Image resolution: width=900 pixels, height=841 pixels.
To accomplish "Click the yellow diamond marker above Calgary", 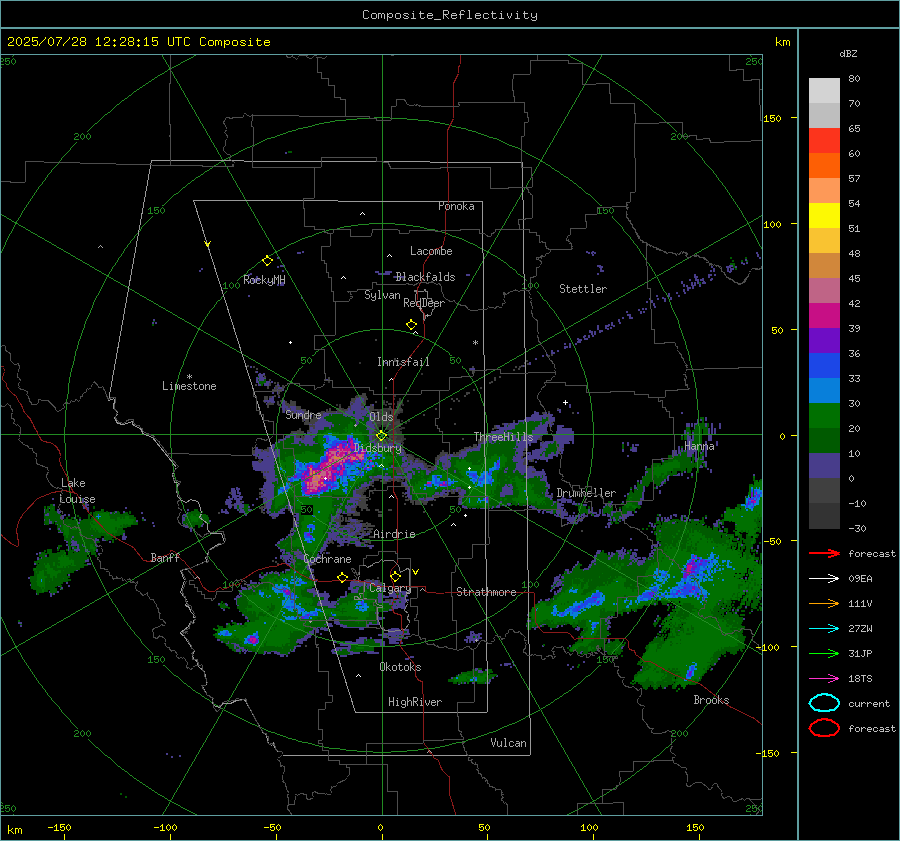I will pos(395,576).
